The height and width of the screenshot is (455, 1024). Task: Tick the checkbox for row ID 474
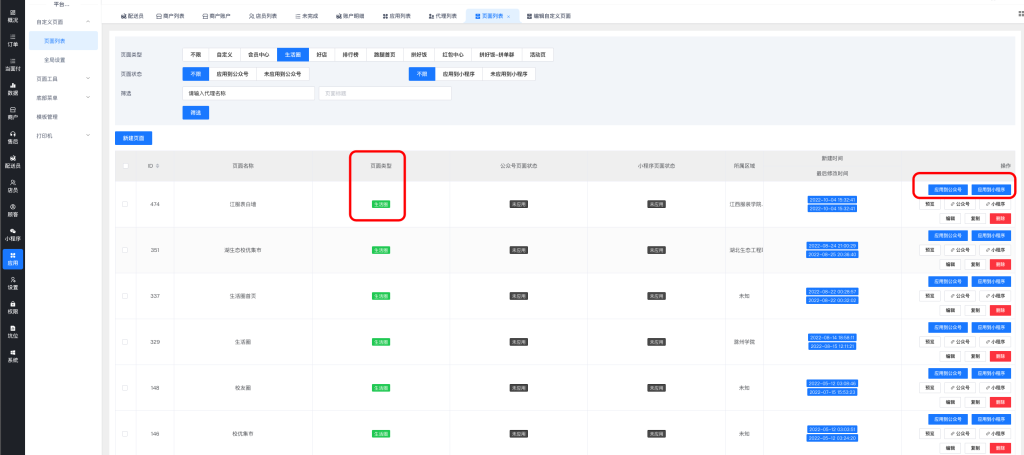click(x=125, y=204)
